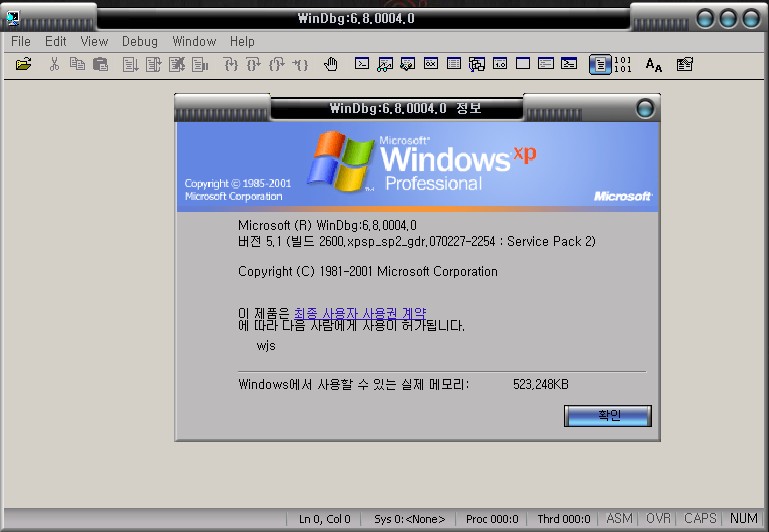Viewport: 769px width, 532px height.
Task: Switch to Source Mode Off (101) toggle
Action: pyautogui.click(x=622, y=64)
